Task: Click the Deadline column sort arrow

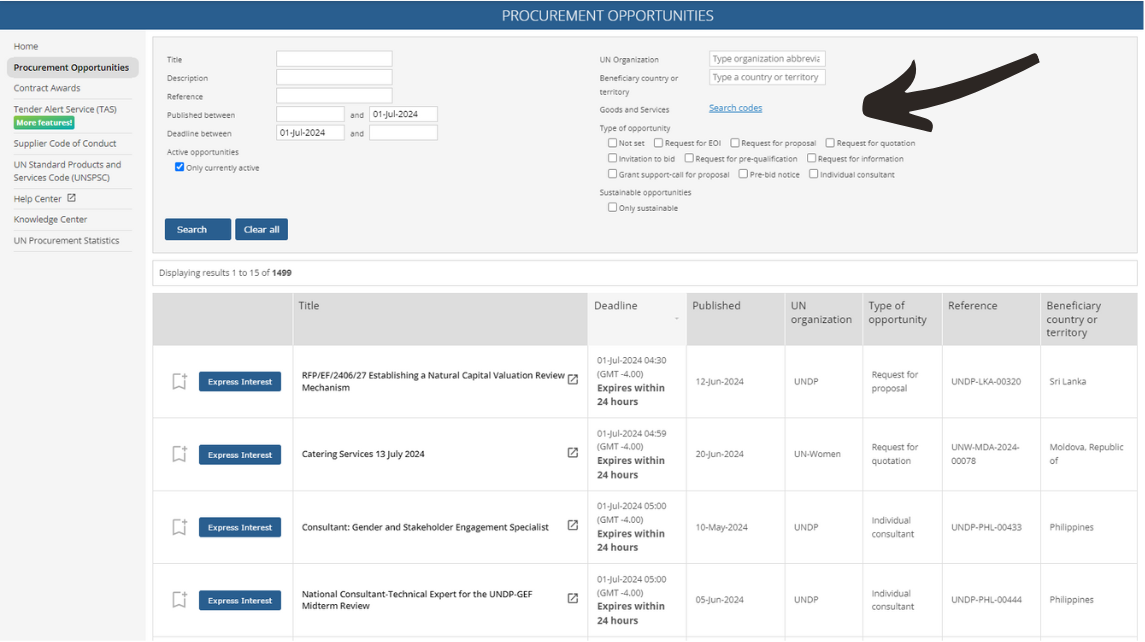Action: click(676, 319)
